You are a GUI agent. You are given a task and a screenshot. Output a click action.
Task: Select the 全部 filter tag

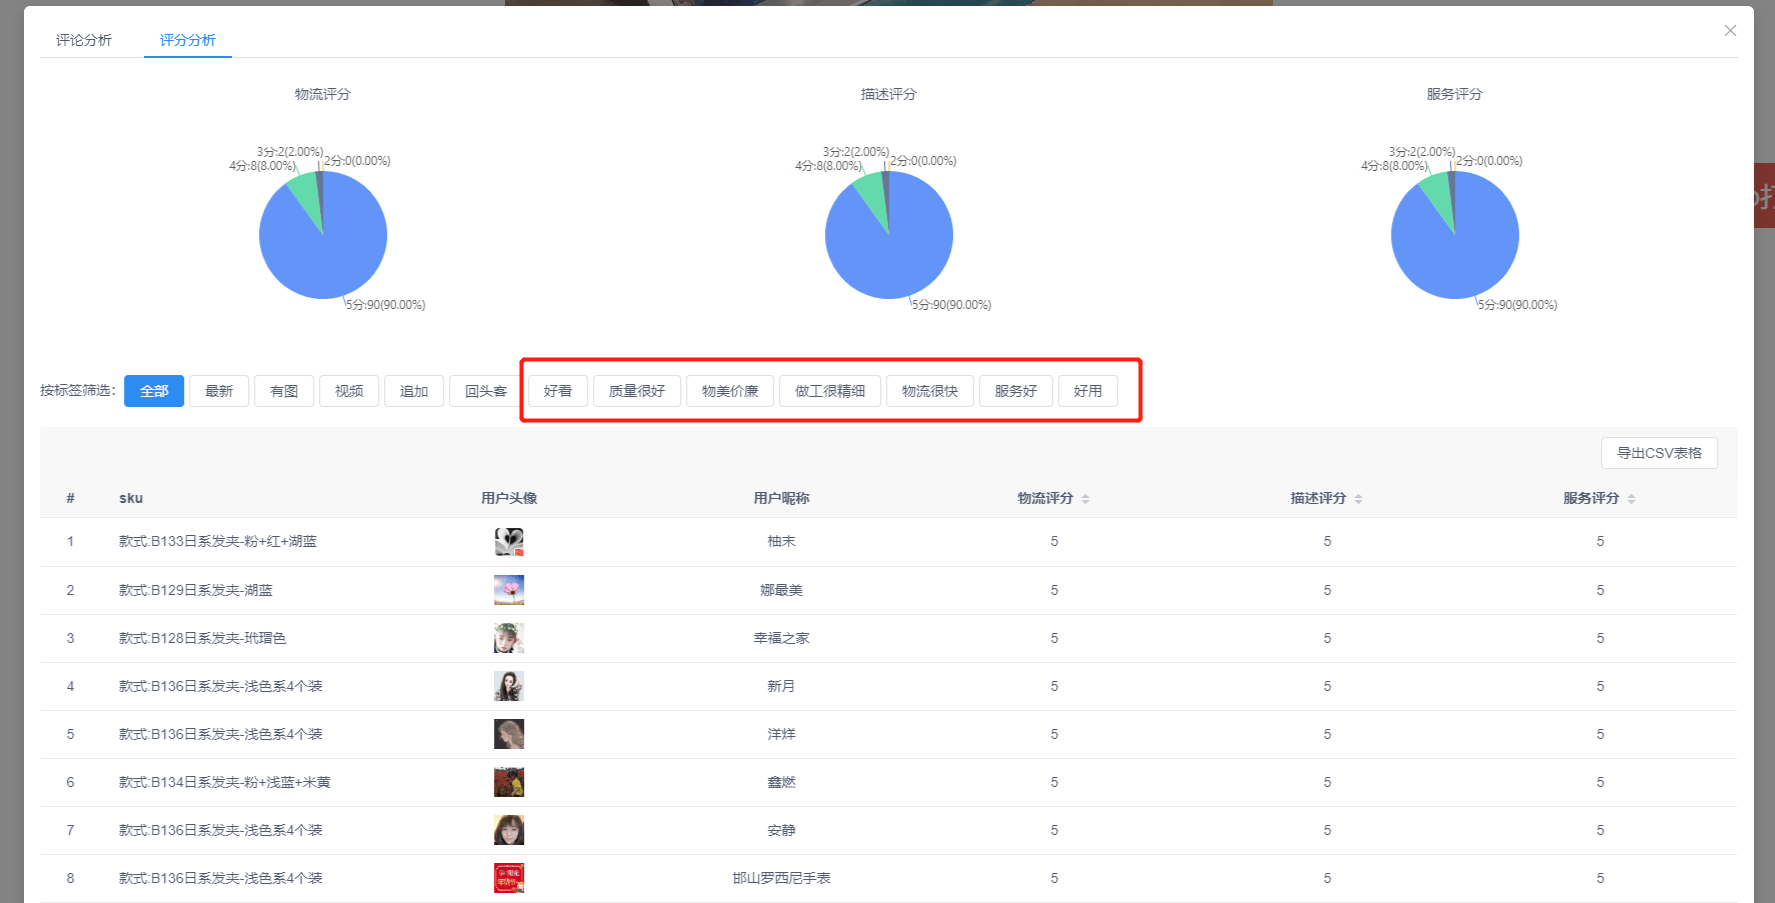pyautogui.click(x=154, y=391)
